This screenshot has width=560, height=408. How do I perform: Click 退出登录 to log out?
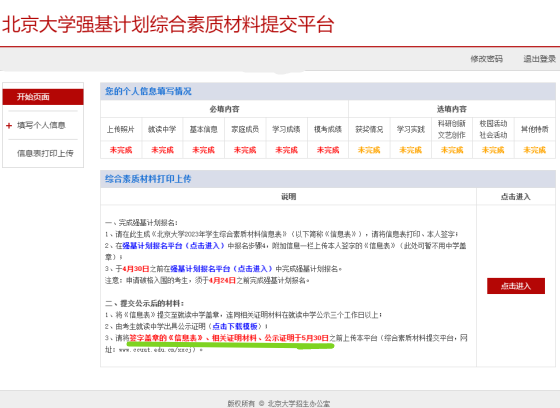click(539, 59)
